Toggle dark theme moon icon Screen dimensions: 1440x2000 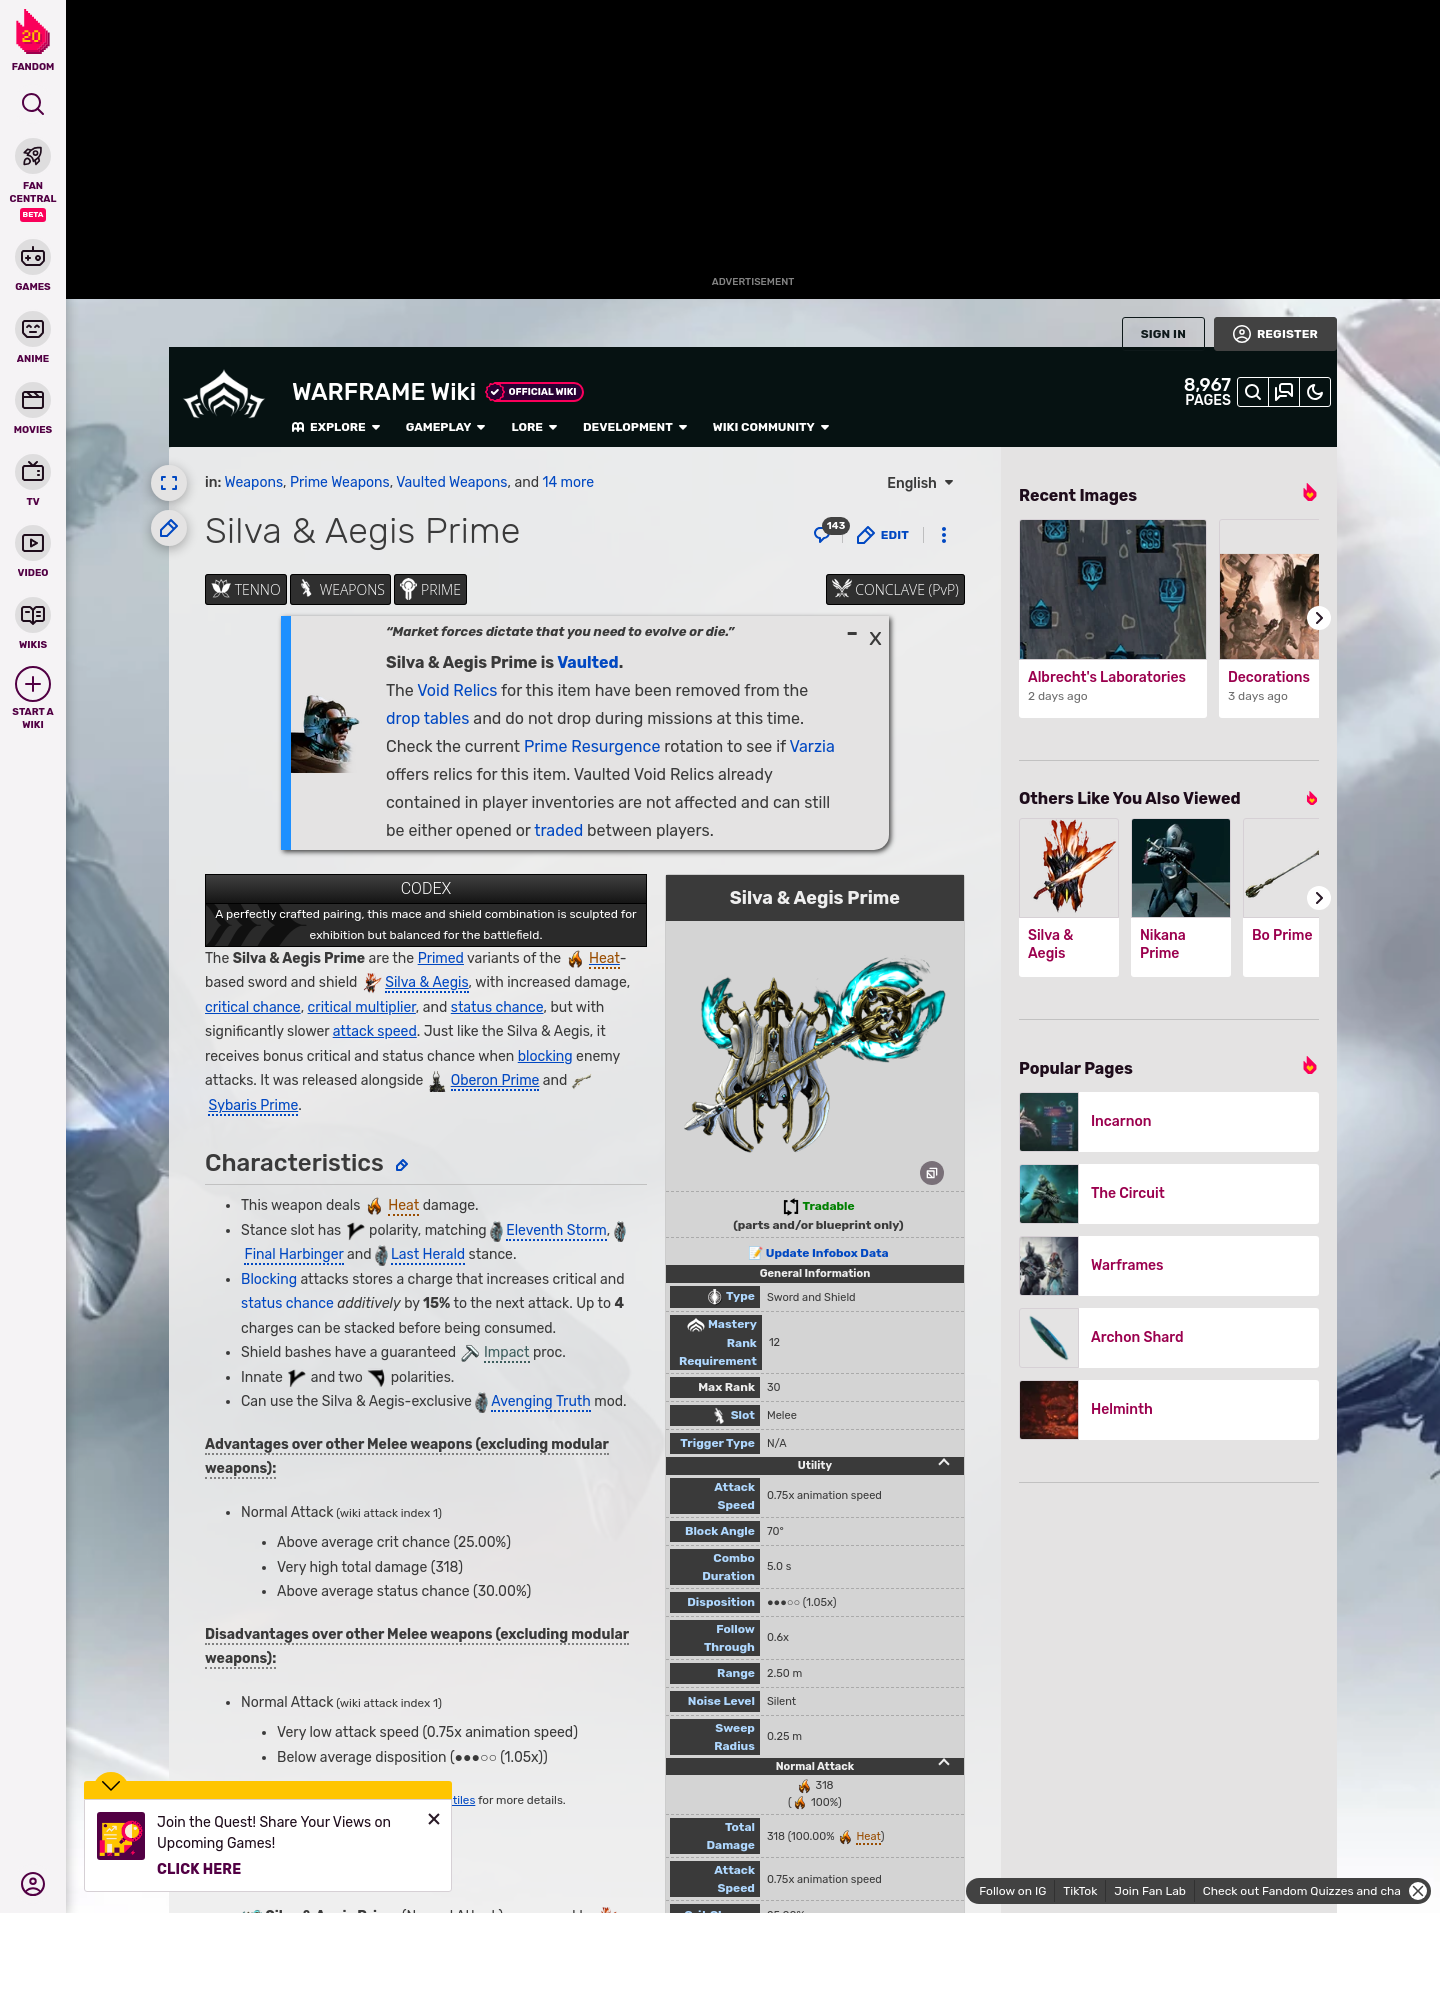[x=1315, y=392]
